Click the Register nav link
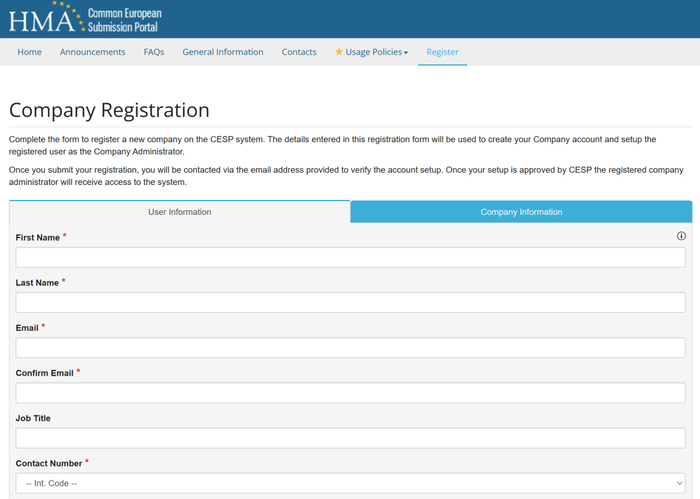 [442, 52]
